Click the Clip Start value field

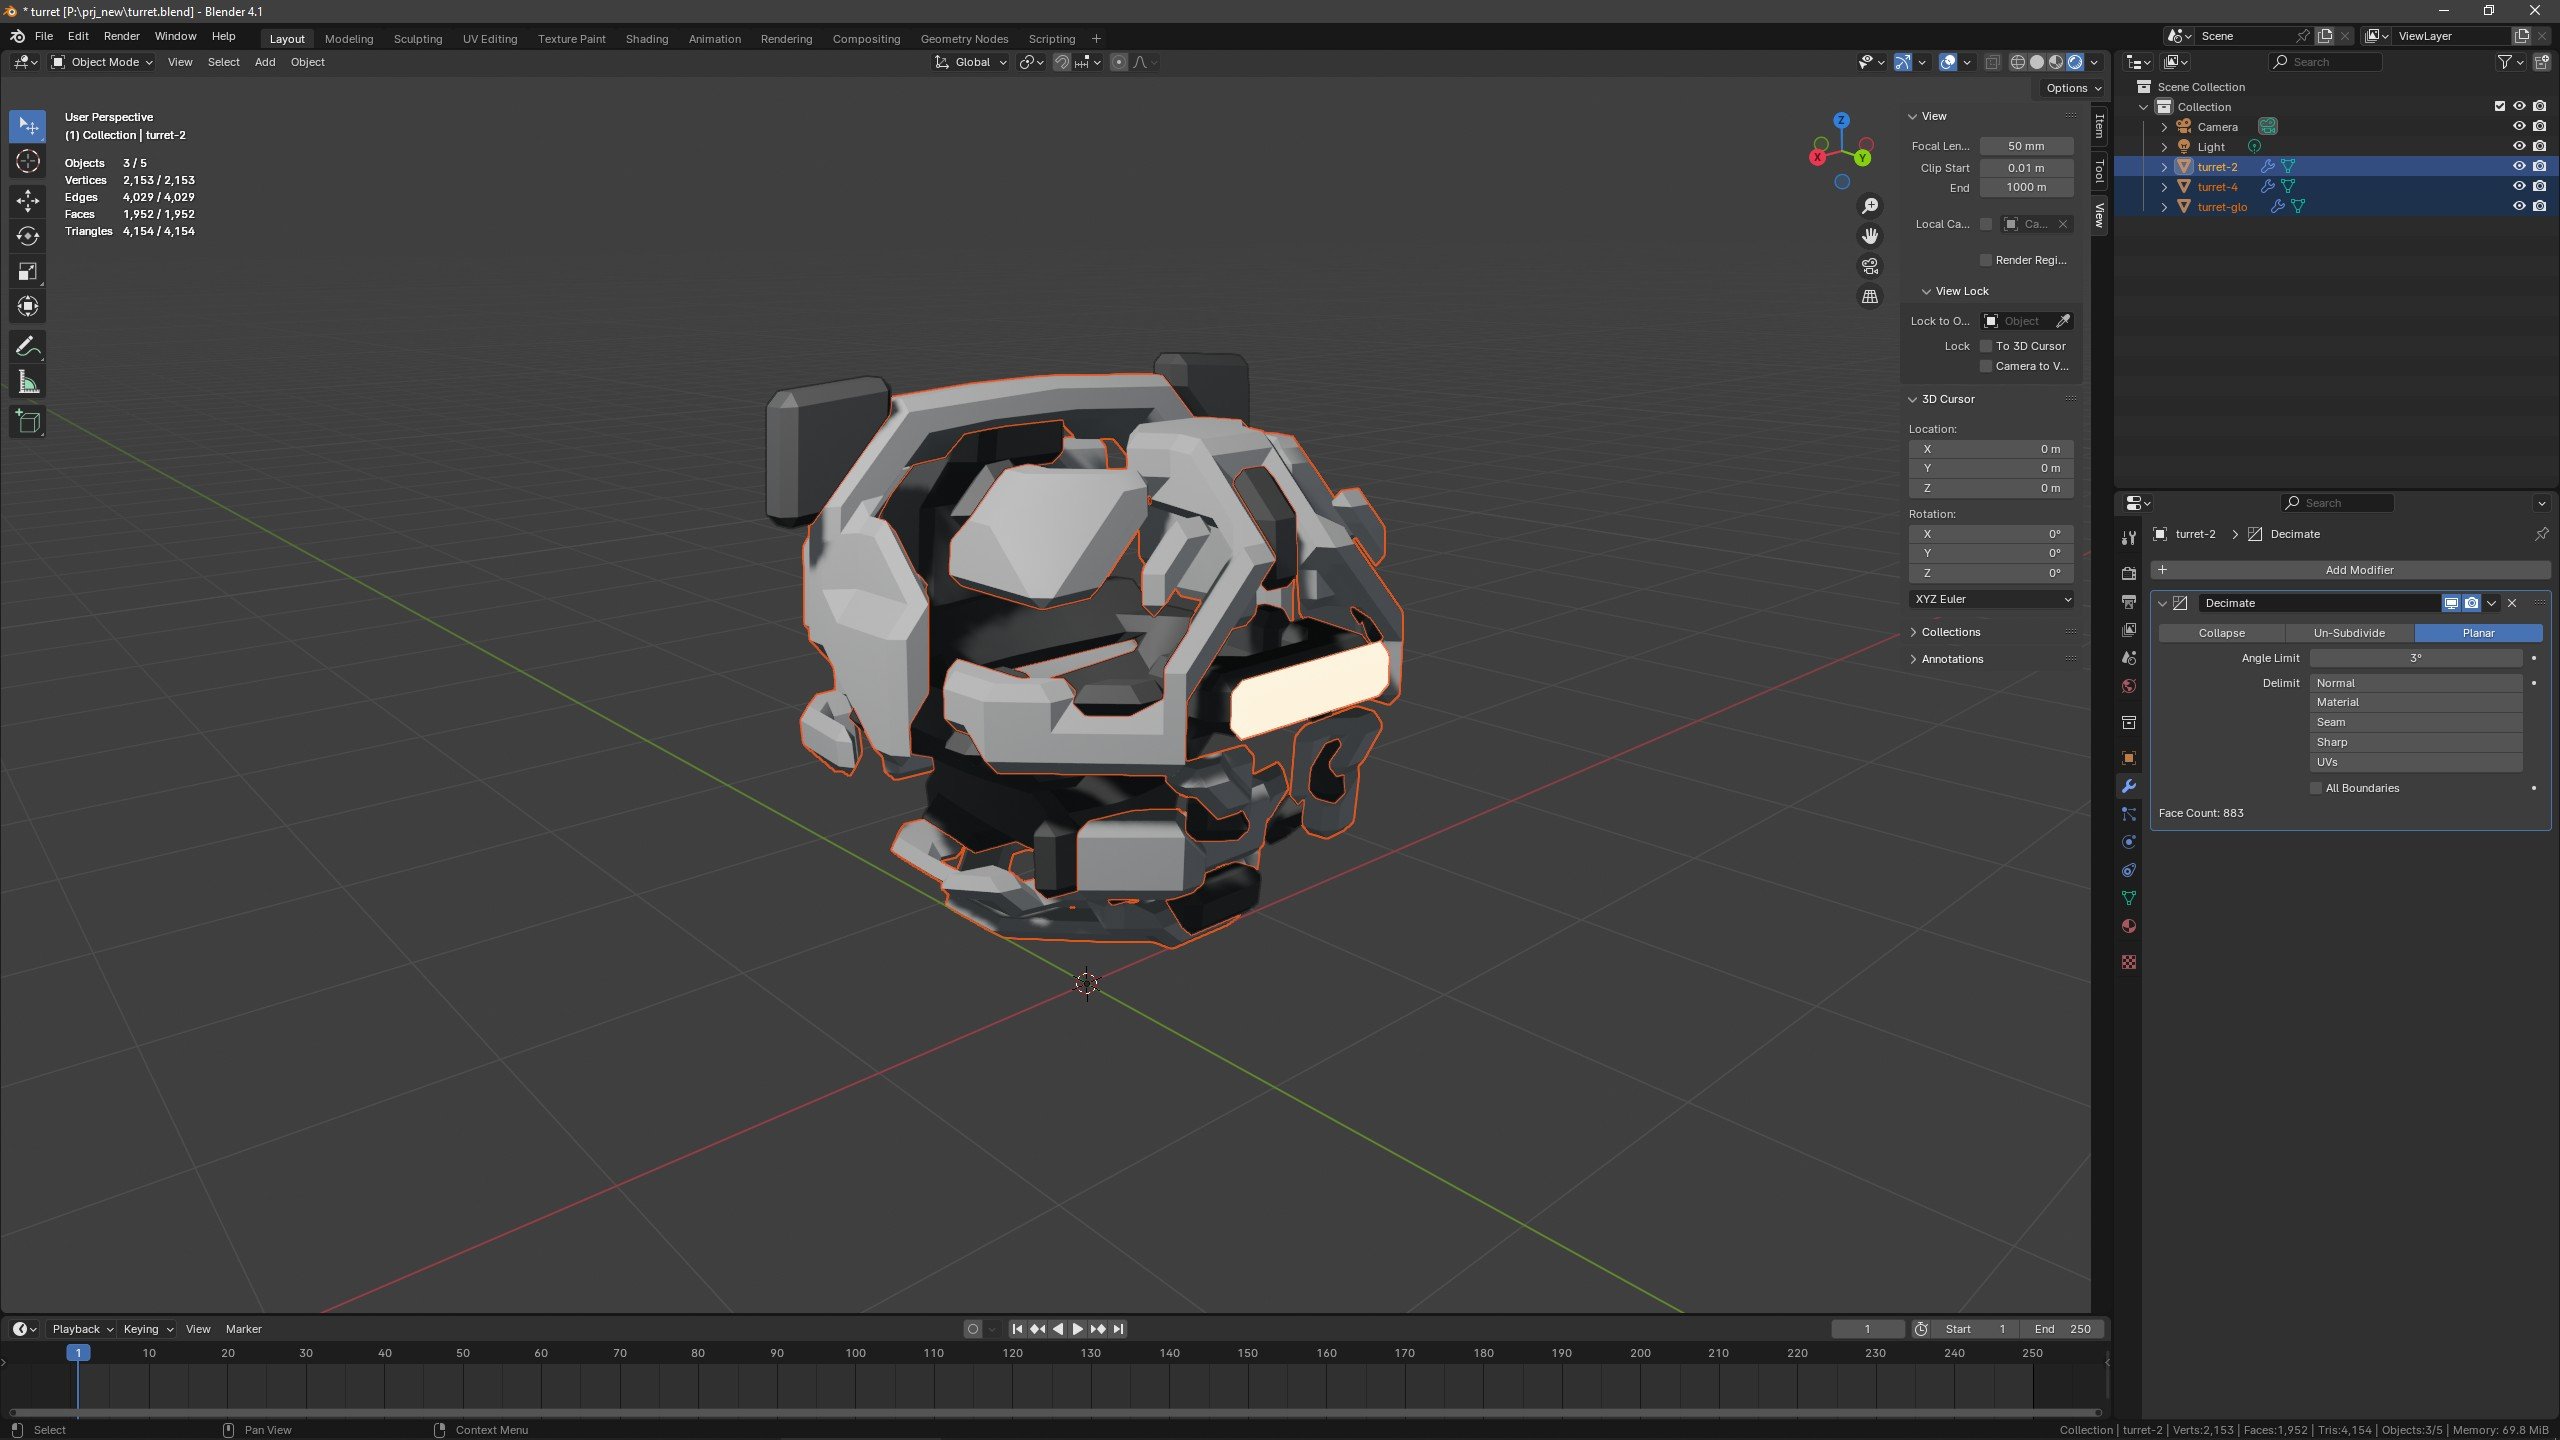tap(2026, 168)
